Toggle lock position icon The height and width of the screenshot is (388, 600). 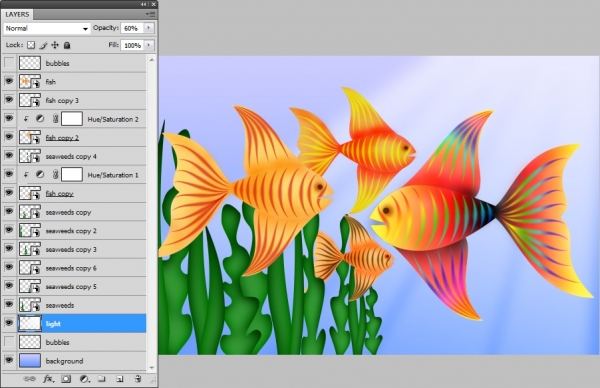55,45
